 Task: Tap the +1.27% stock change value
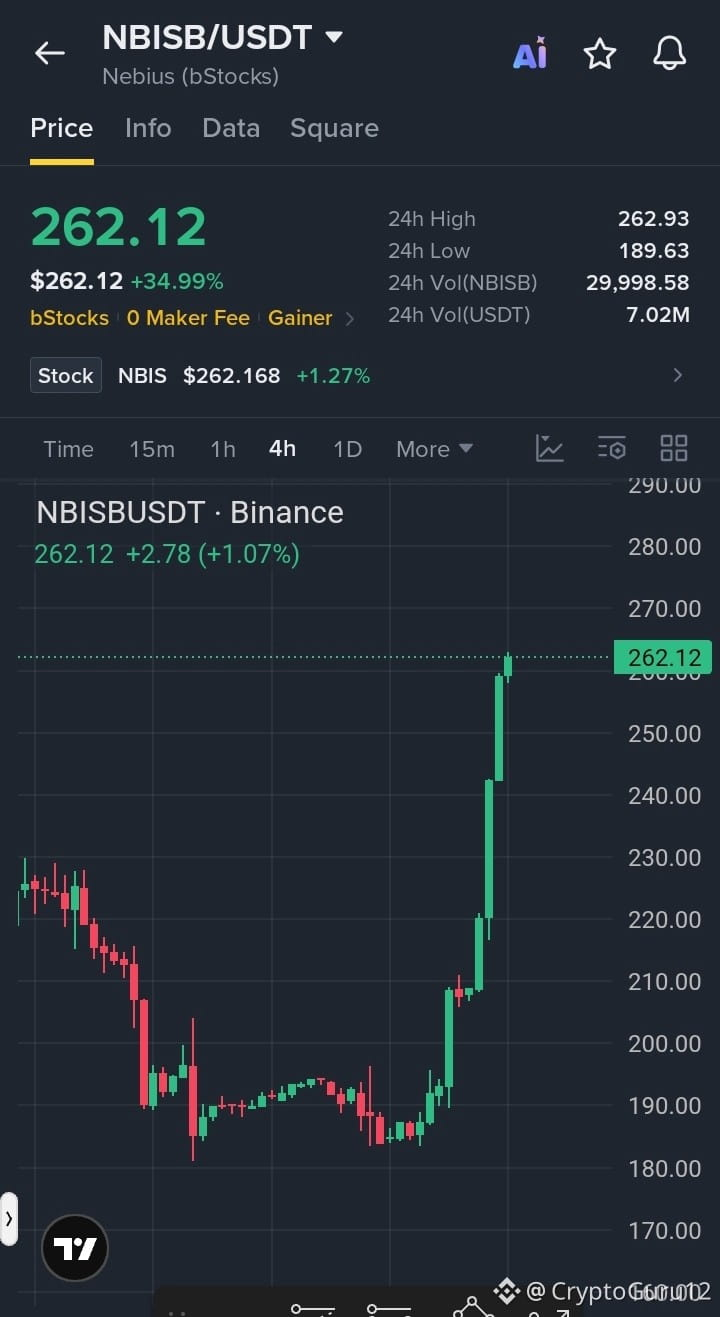tap(333, 375)
